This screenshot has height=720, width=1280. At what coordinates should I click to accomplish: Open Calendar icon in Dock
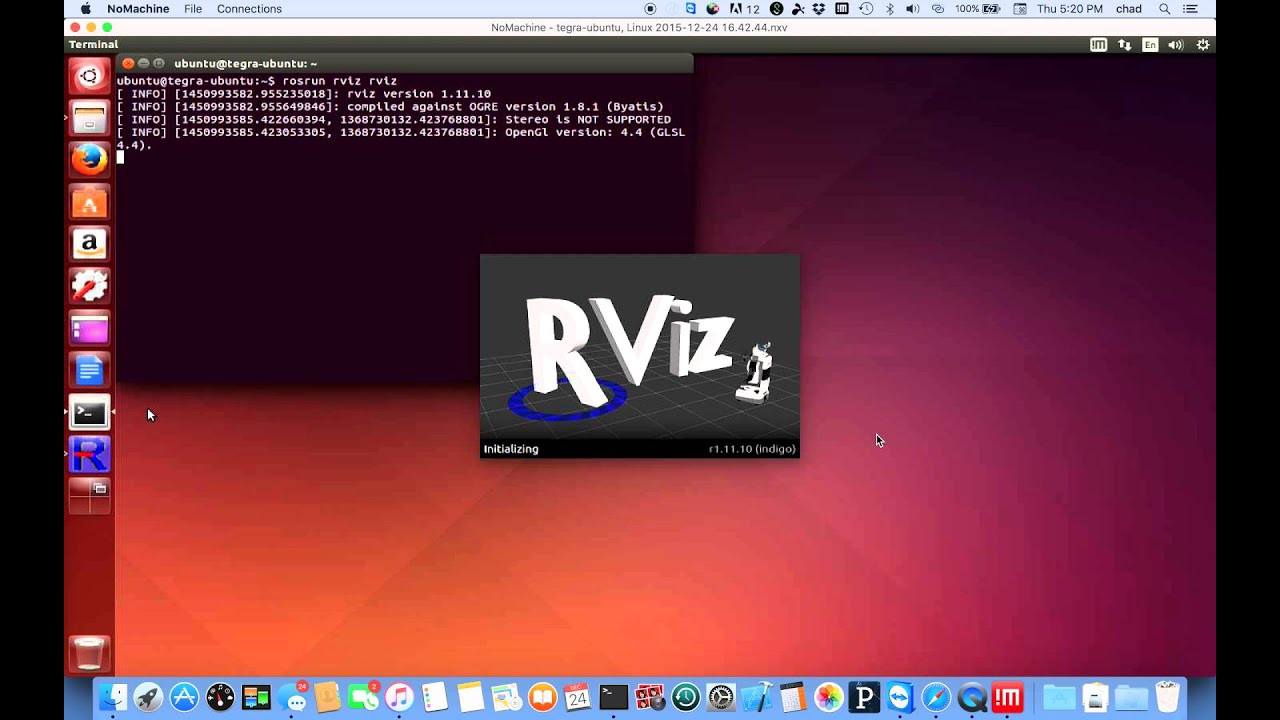(x=577, y=697)
